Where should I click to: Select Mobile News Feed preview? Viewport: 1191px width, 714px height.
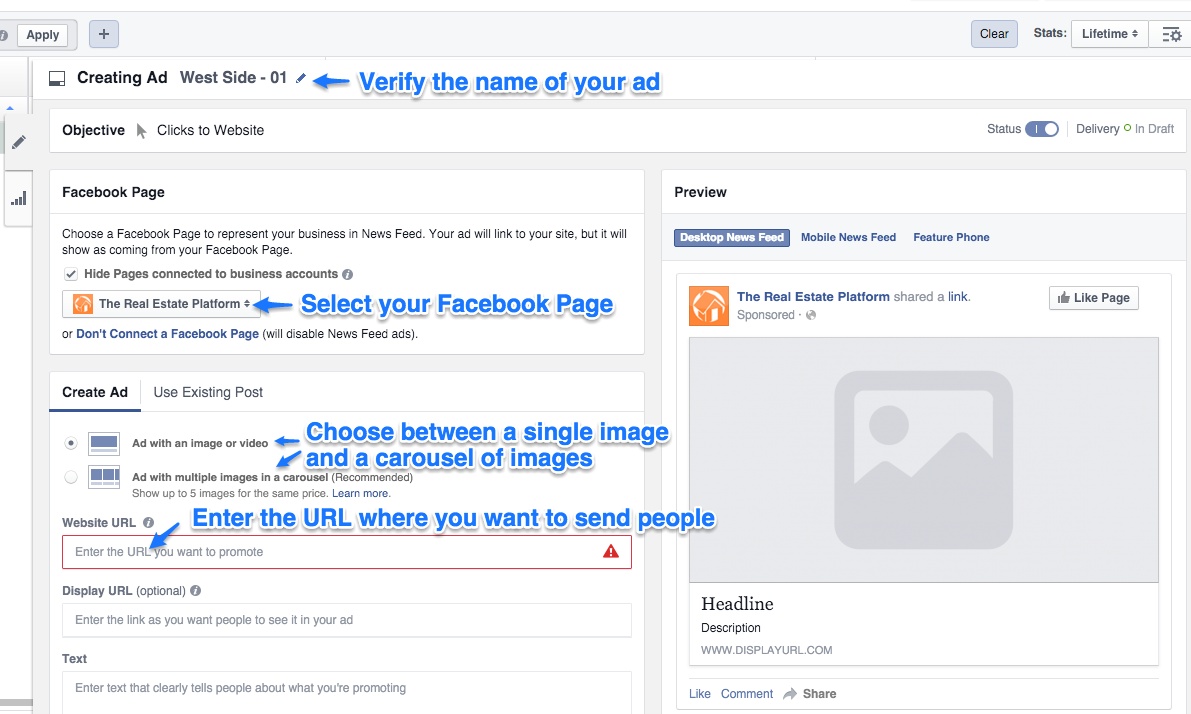click(848, 238)
